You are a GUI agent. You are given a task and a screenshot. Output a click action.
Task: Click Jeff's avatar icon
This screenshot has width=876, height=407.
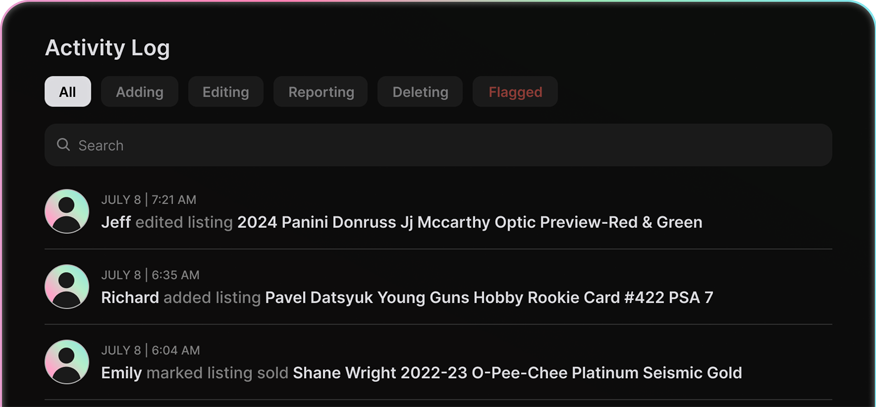(x=67, y=211)
